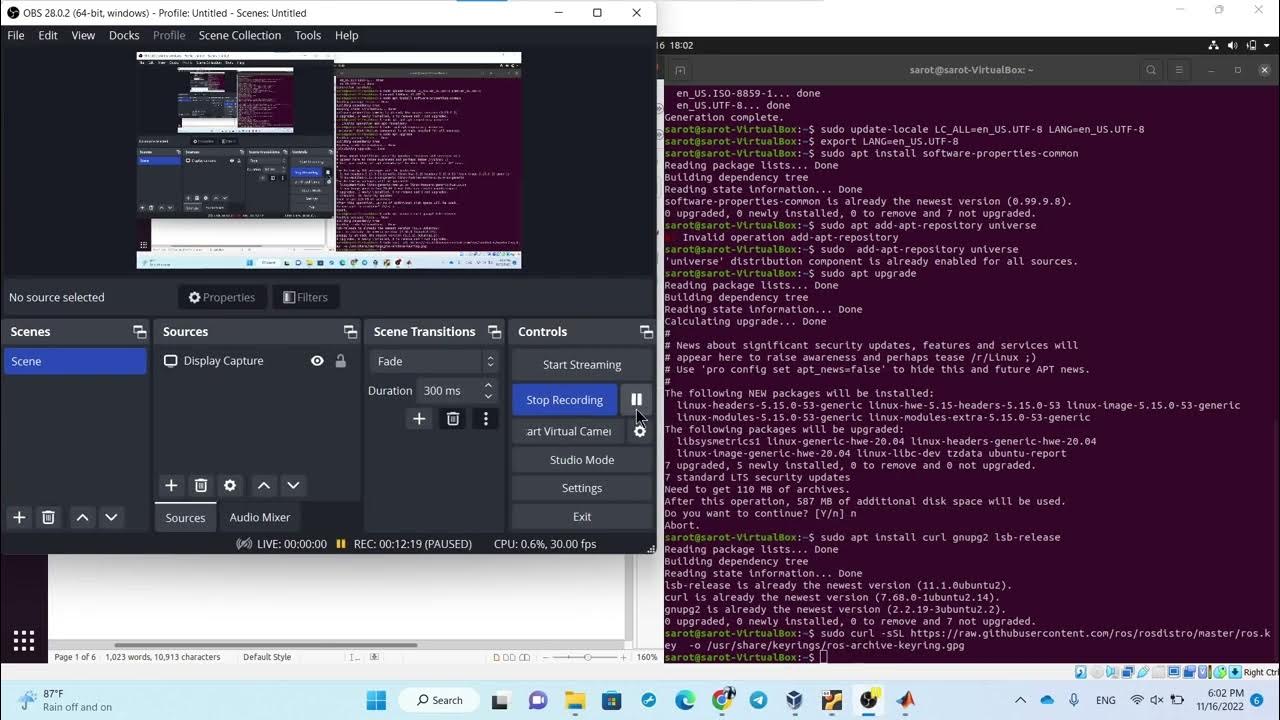The image size is (1280, 720).
Task: Open search in Ubuntu terminal header
Action: point(1151,70)
